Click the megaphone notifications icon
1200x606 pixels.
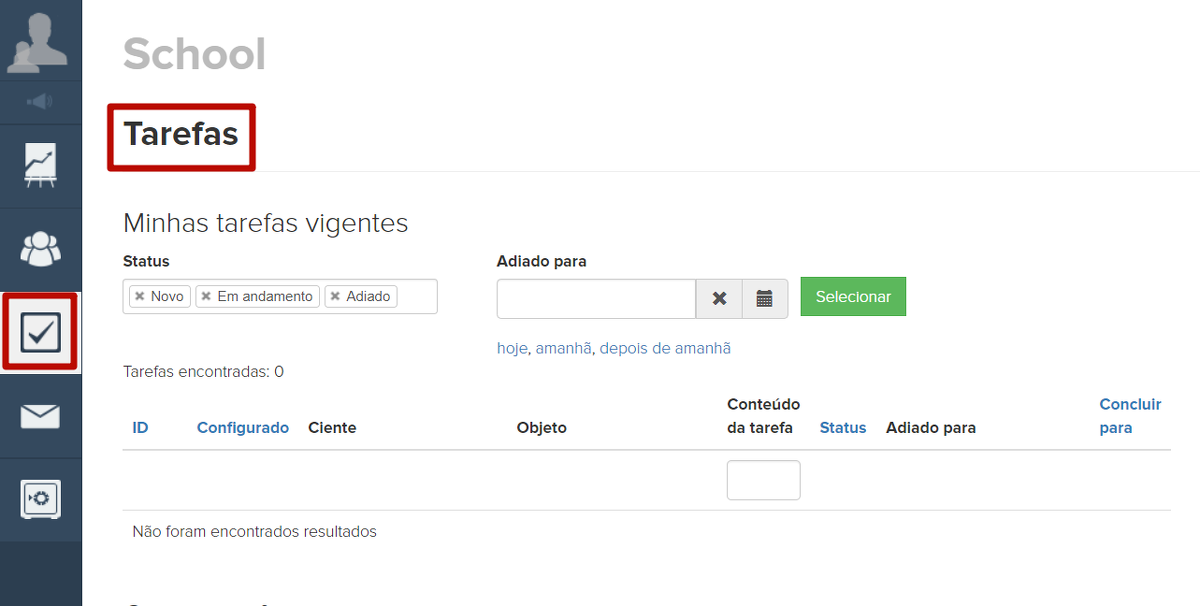tap(40, 102)
